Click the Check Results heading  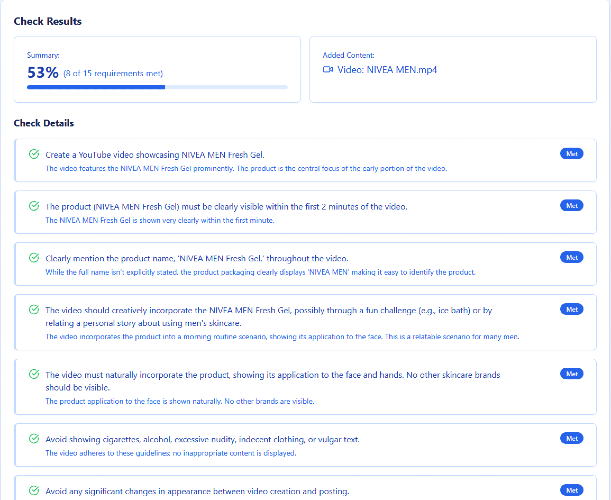pos(48,21)
